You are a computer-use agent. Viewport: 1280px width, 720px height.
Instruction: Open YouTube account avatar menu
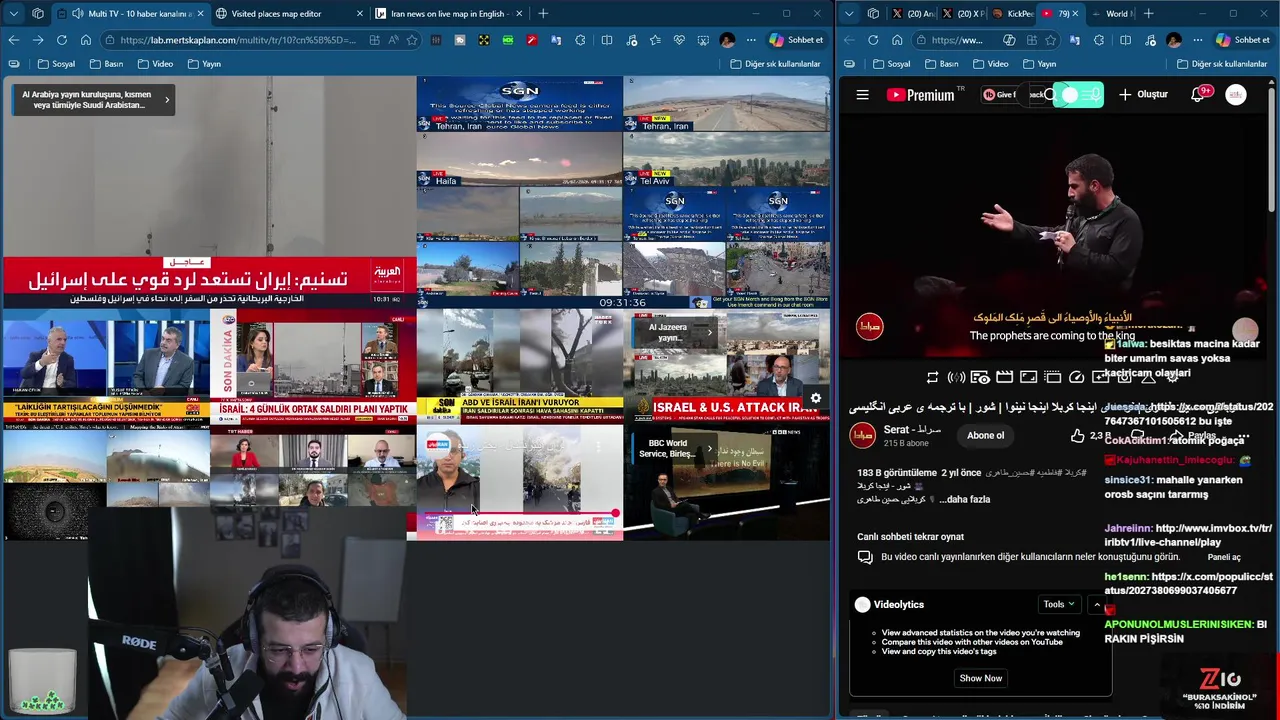1236,95
